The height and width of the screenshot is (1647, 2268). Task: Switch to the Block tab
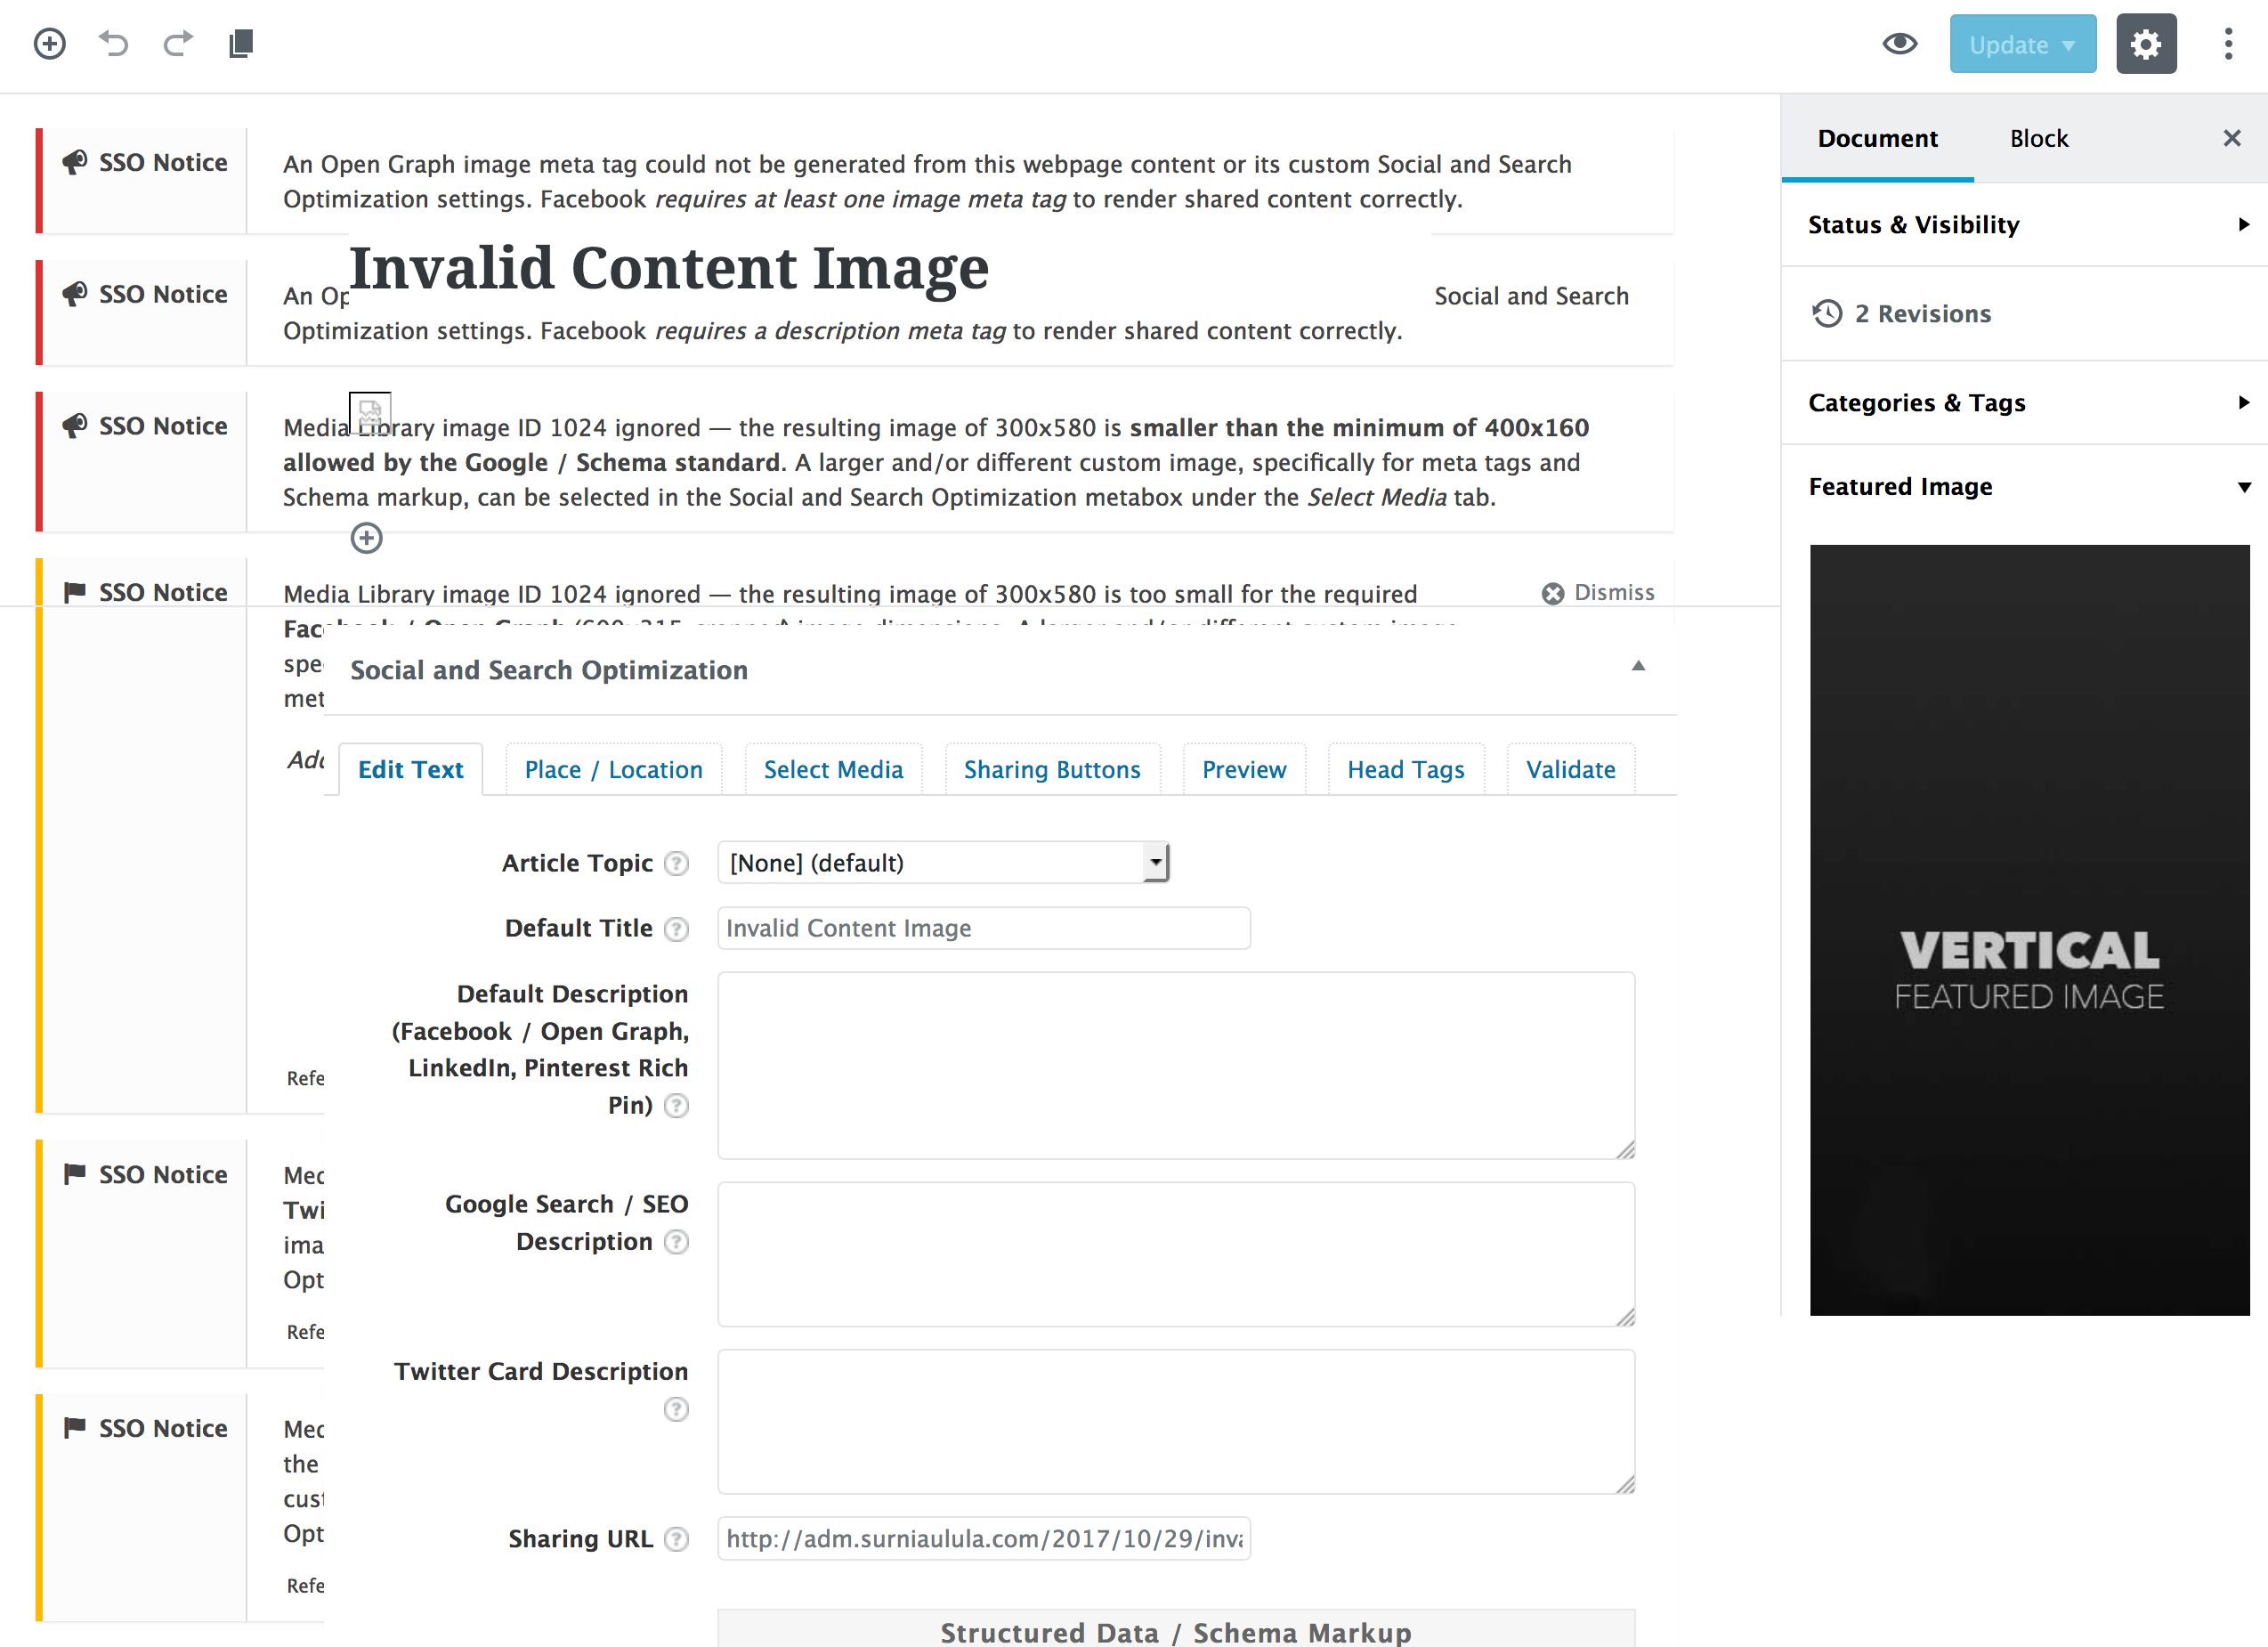click(x=2038, y=138)
